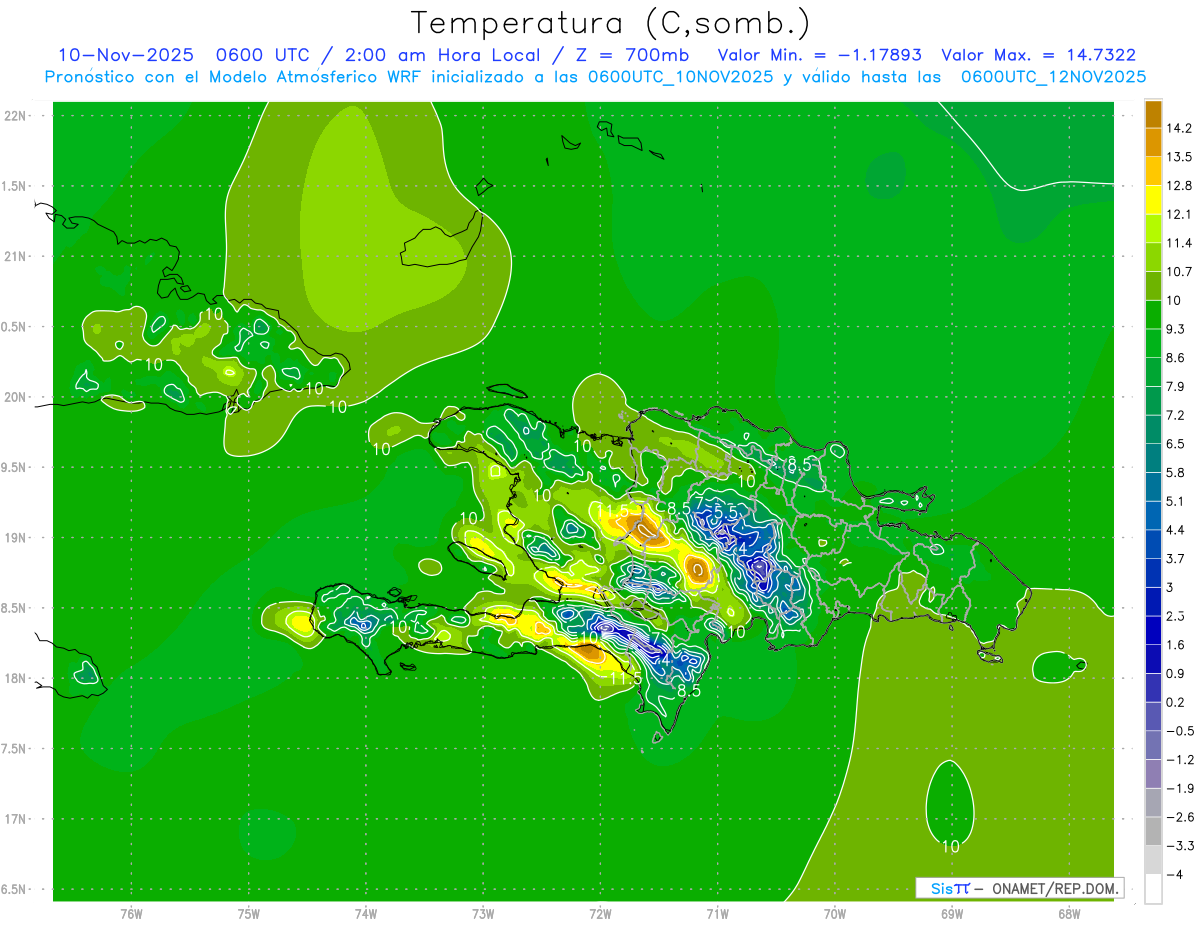Click the 3.7 colorbar value

pyautogui.click(x=1176, y=558)
